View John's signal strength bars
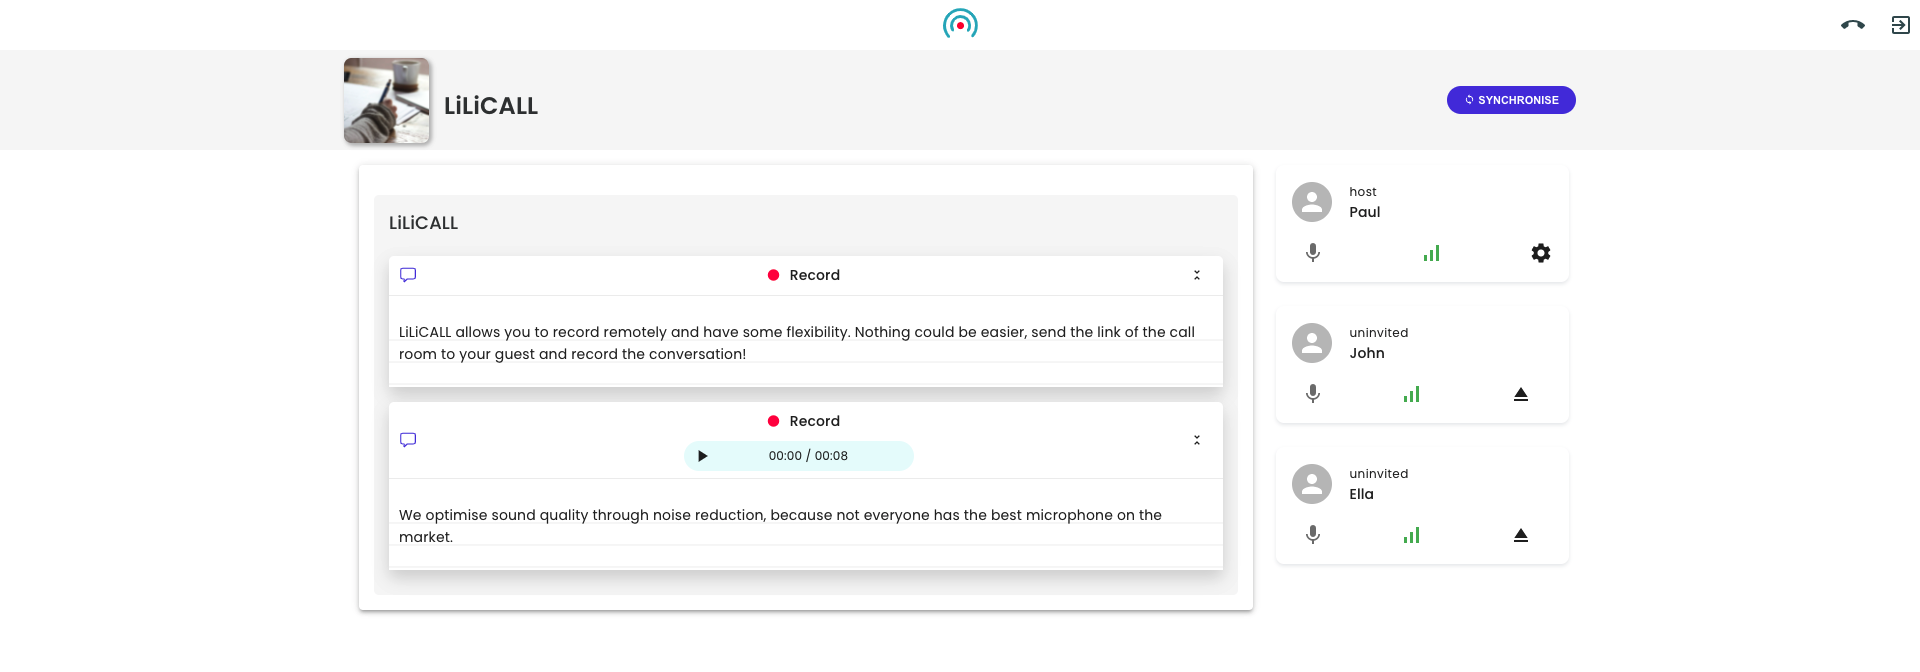This screenshot has height=672, width=1920. coord(1412,394)
